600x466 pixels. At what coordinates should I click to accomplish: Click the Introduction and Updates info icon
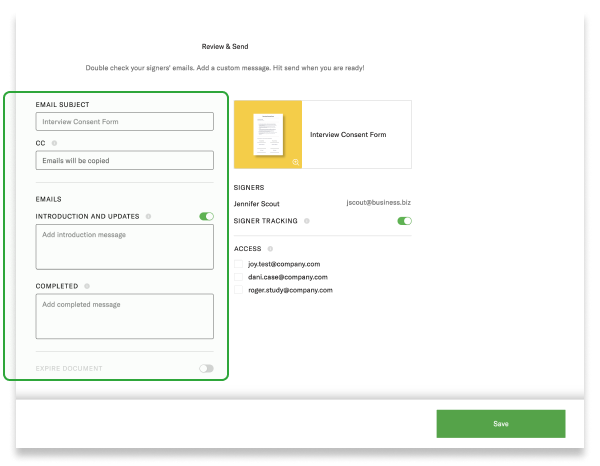coord(148,217)
